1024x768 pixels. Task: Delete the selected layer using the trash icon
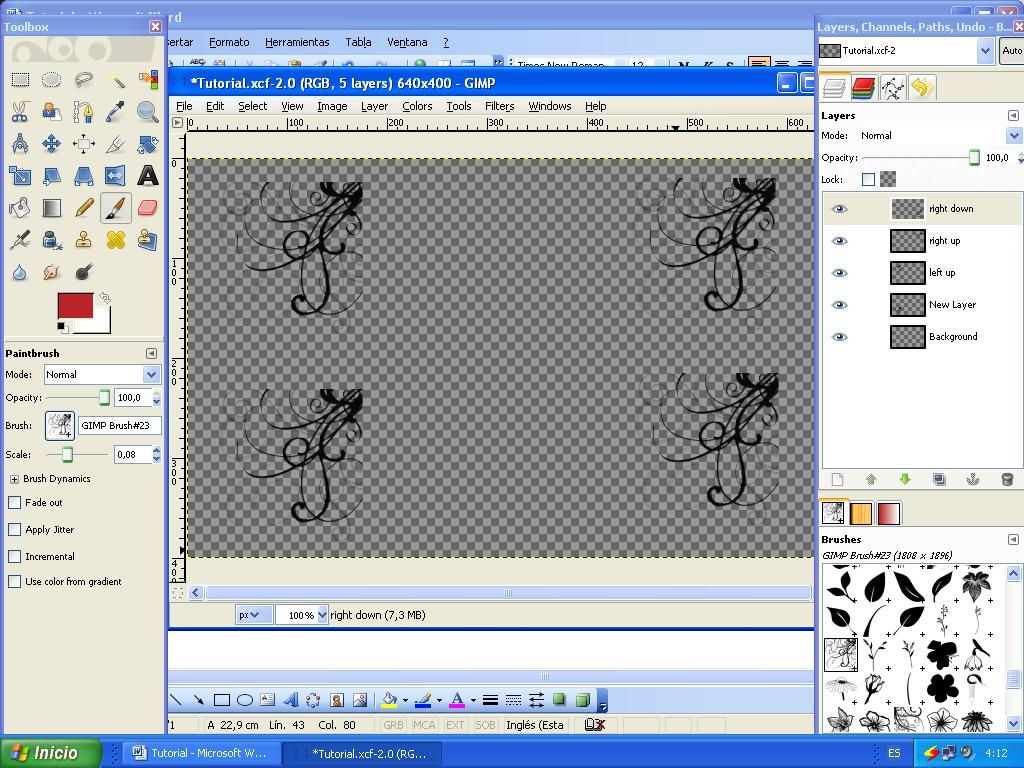pos(1007,479)
